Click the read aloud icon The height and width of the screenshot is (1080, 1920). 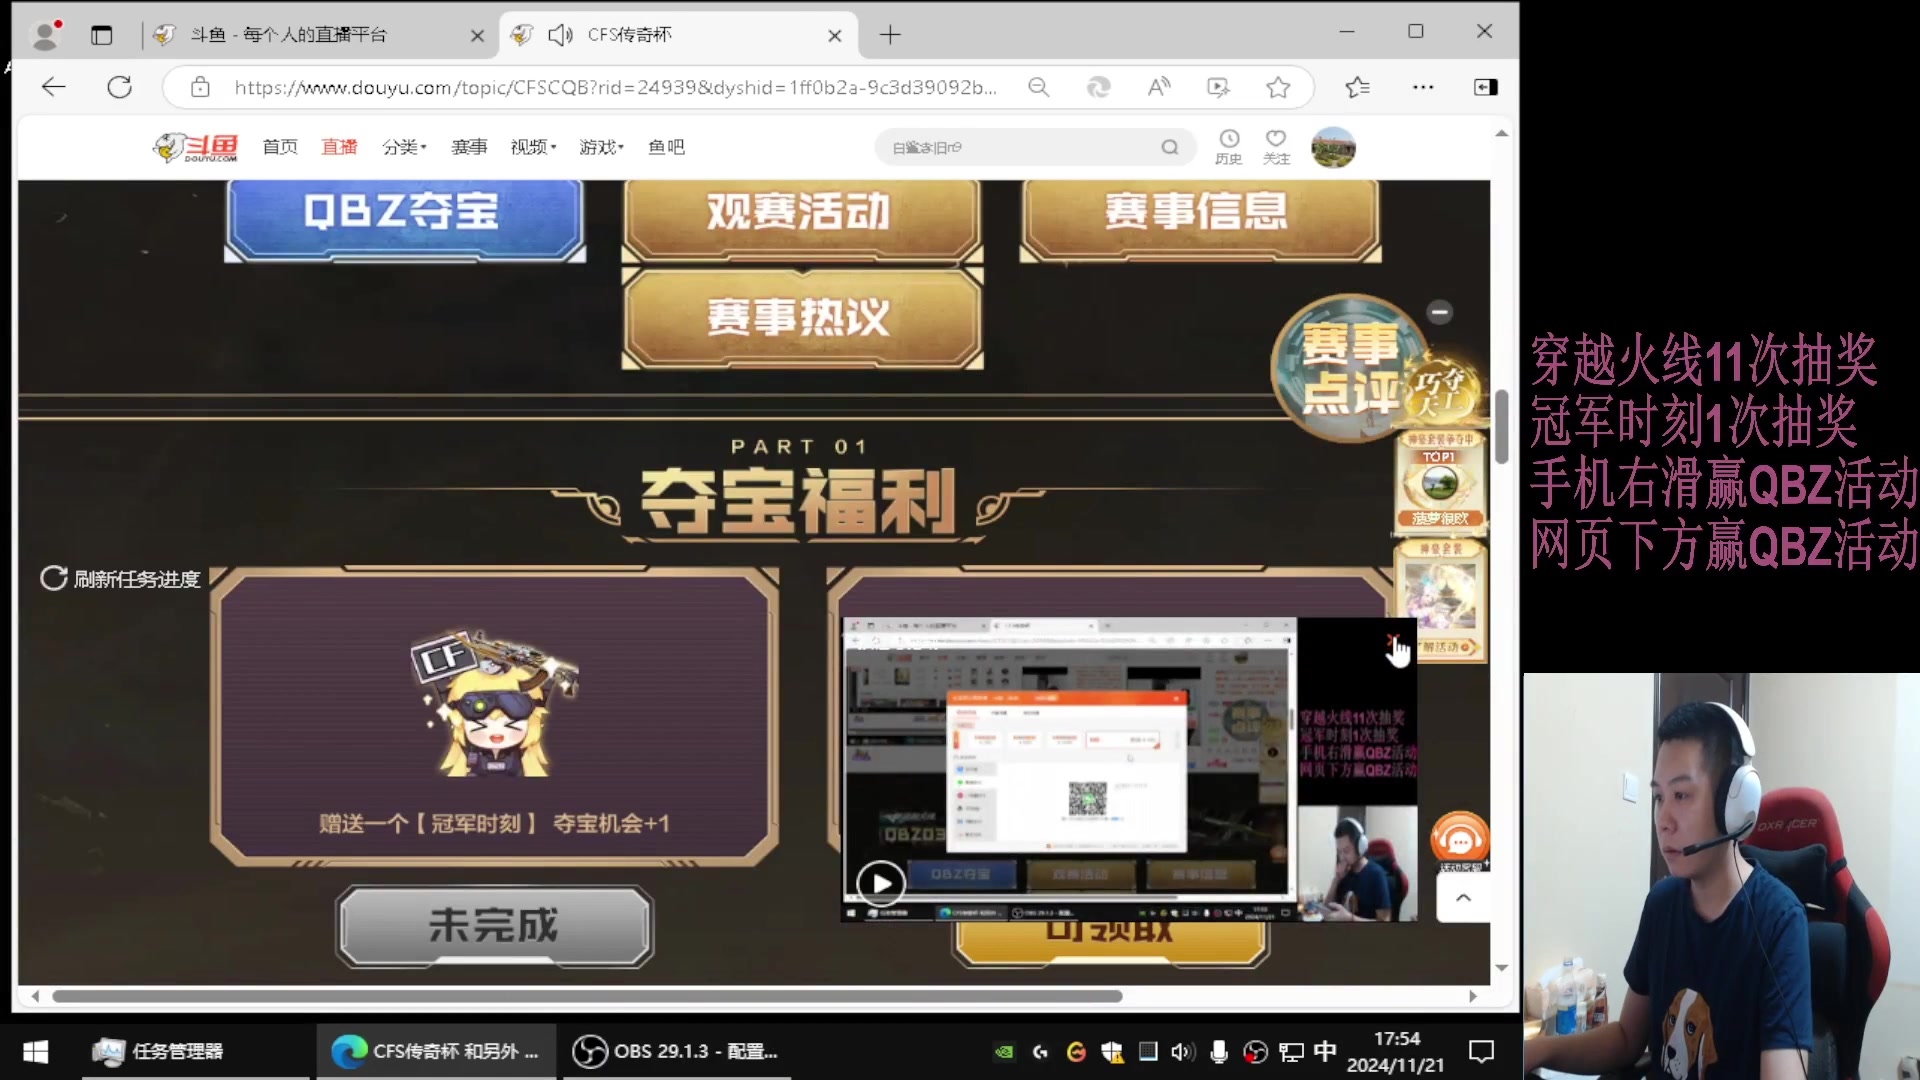click(x=1158, y=87)
